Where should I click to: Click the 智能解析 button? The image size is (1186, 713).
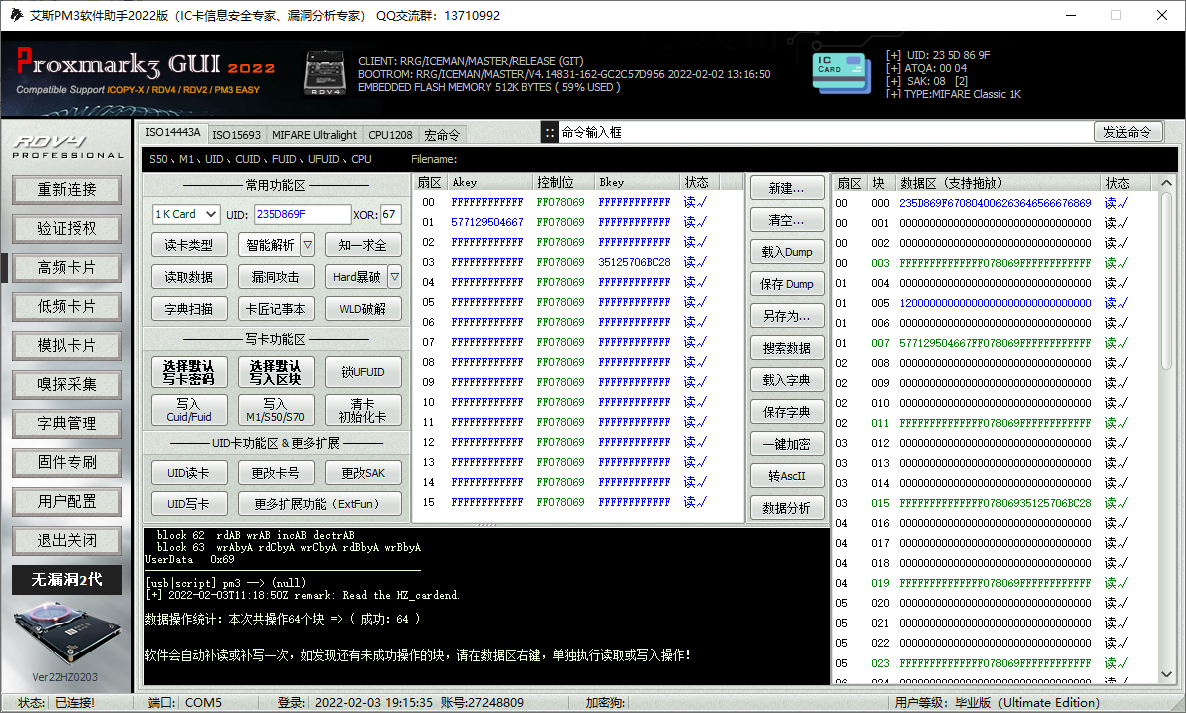[270, 245]
